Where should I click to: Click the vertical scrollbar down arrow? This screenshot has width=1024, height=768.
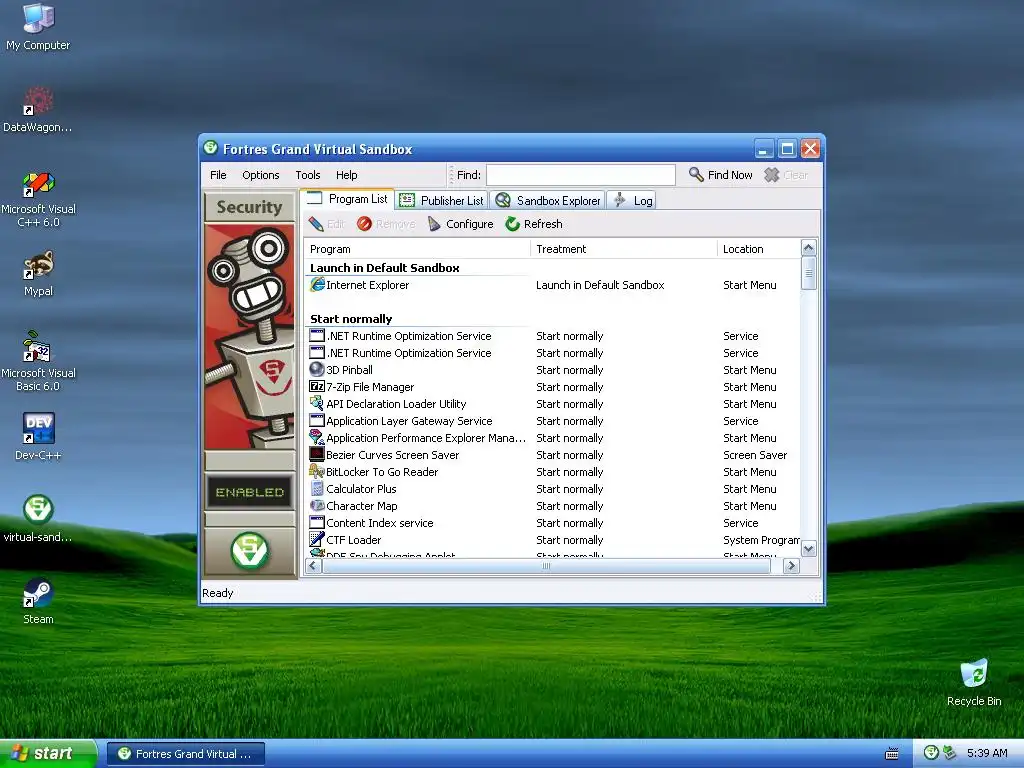pos(808,549)
